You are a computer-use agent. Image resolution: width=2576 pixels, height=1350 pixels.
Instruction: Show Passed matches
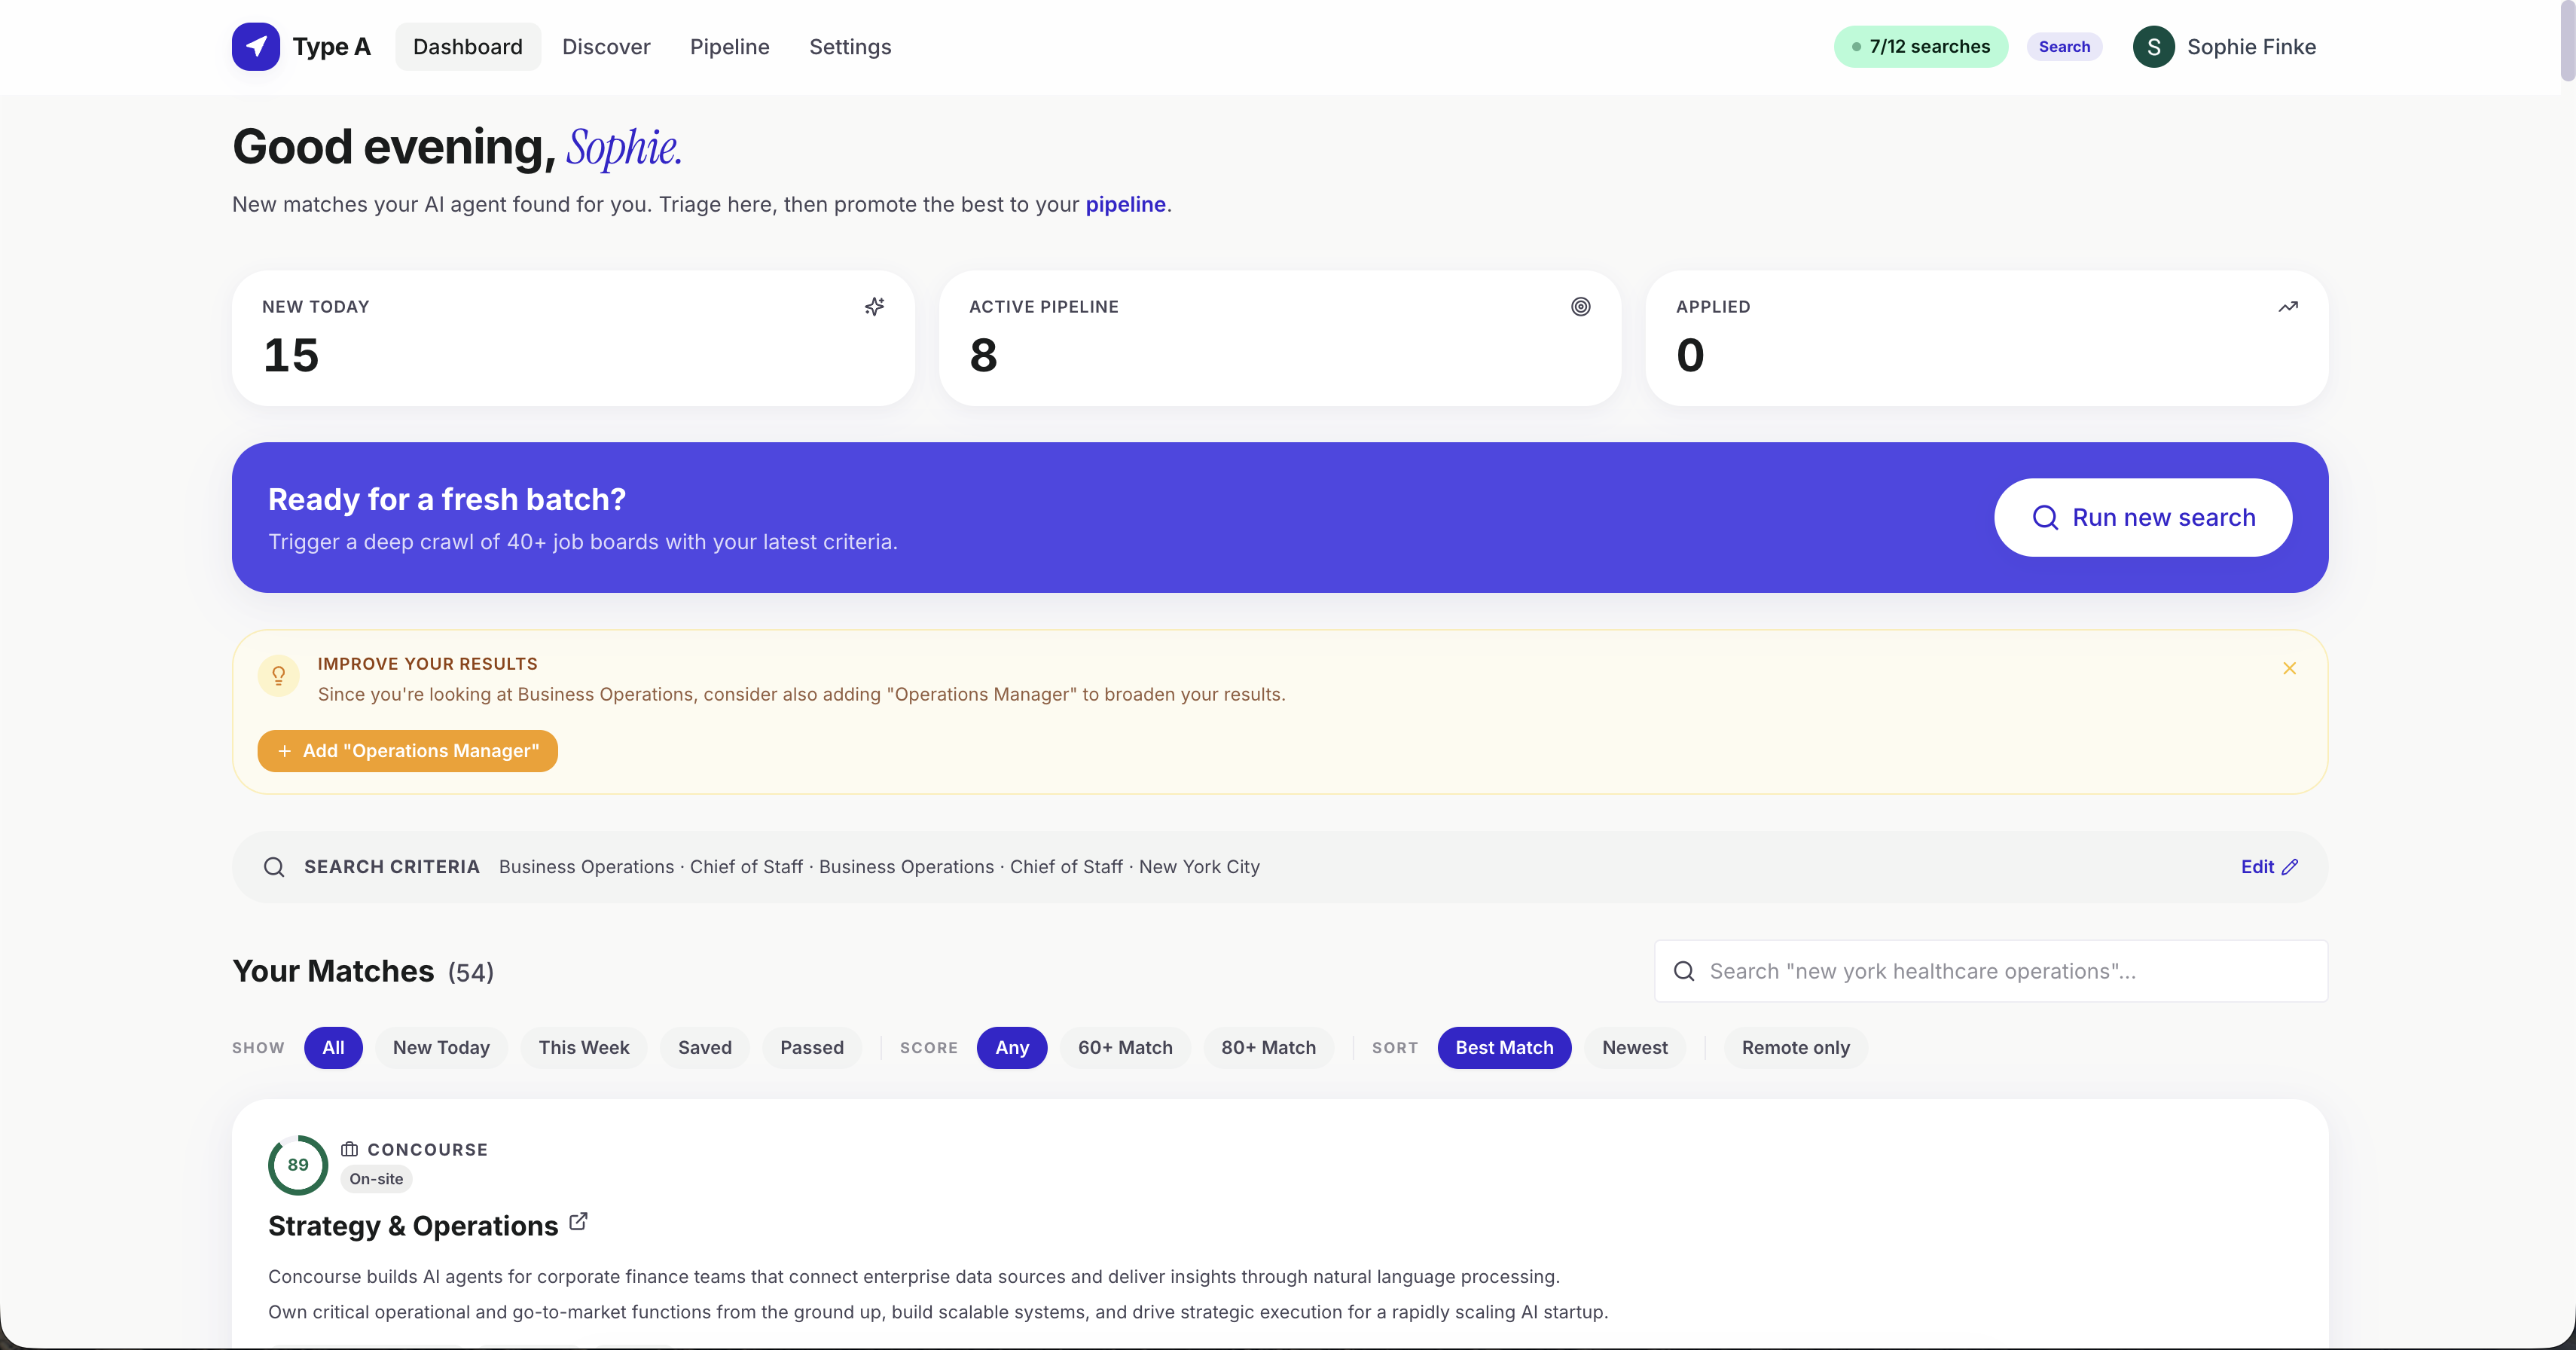point(812,1048)
